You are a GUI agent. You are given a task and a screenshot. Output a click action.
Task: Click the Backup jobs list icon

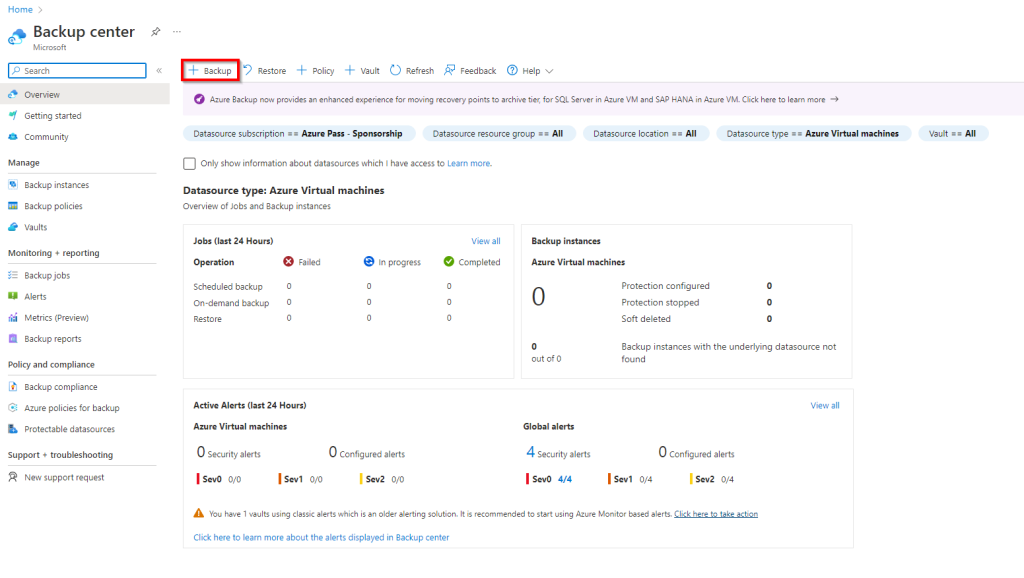[x=13, y=276]
